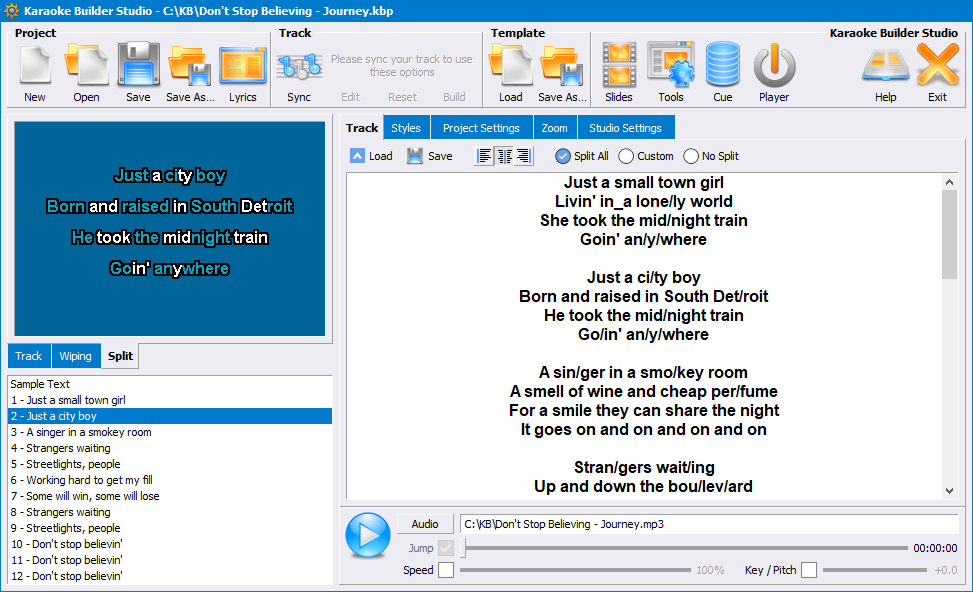Switch to the Zoom tab

[554, 128]
